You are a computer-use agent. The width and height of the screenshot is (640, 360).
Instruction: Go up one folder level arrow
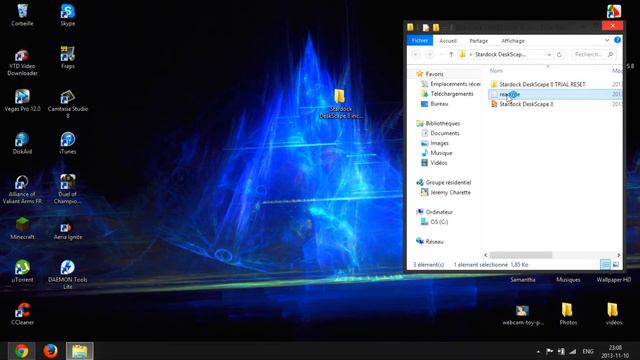coord(451,54)
